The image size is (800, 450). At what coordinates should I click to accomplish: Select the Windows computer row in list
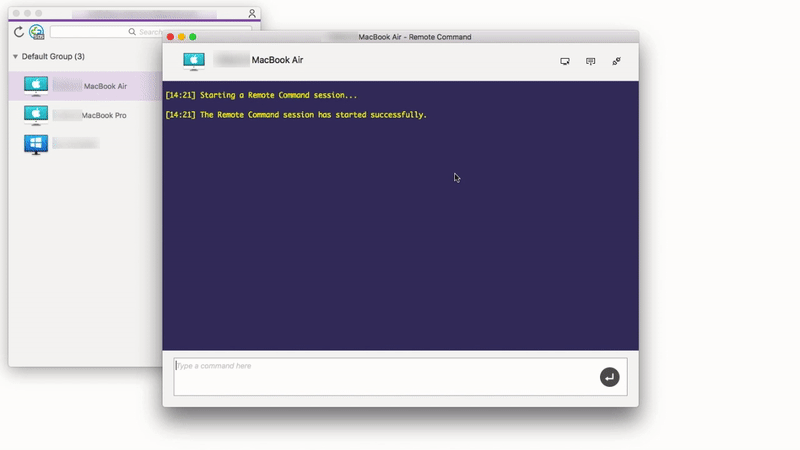(x=85, y=144)
